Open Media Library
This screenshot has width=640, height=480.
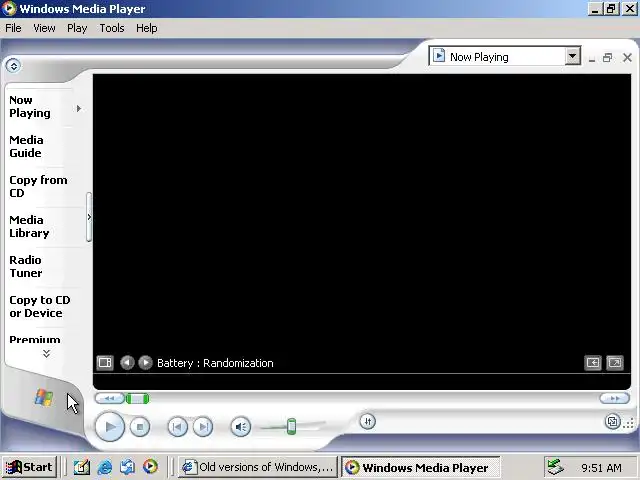pyautogui.click(x=29, y=227)
